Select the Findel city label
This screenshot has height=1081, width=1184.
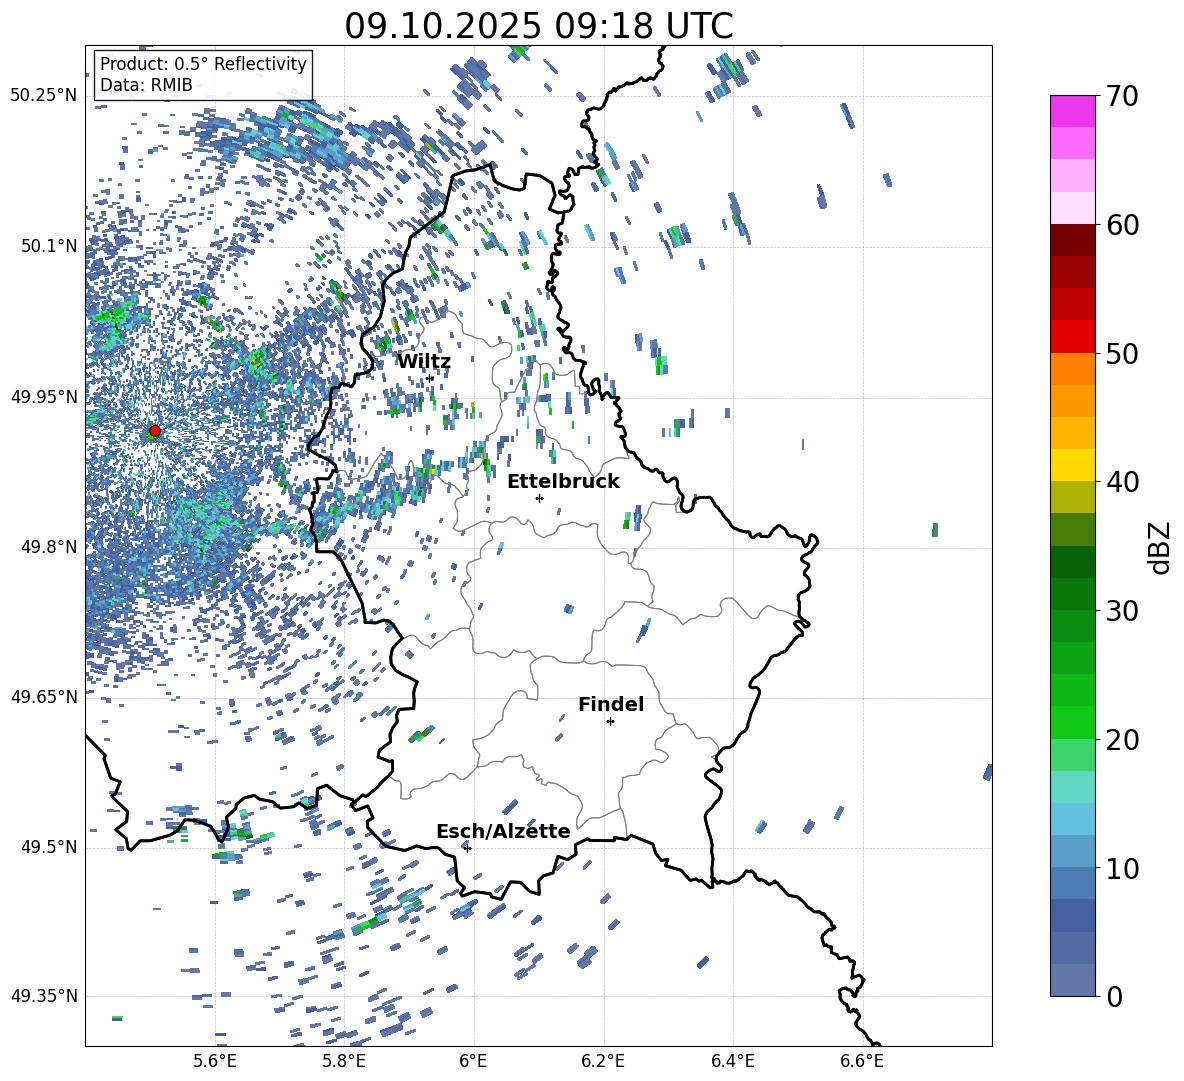(x=611, y=704)
